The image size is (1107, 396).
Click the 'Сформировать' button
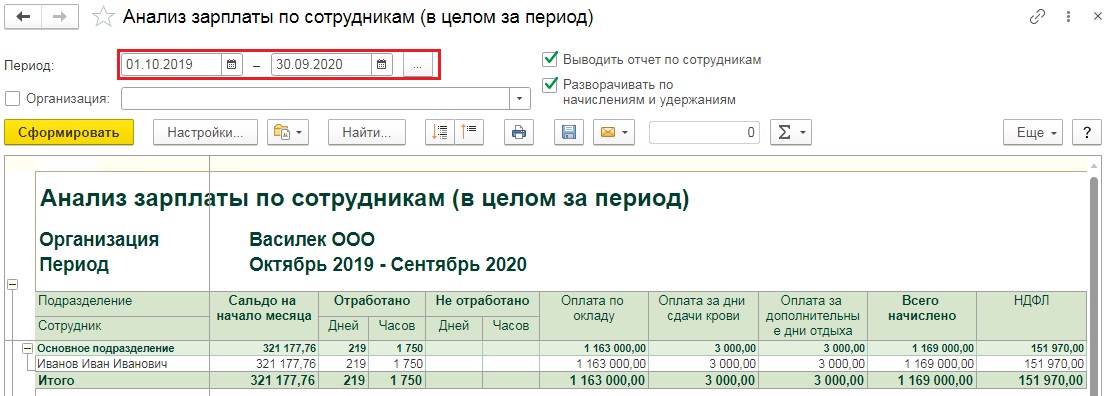pos(68,132)
